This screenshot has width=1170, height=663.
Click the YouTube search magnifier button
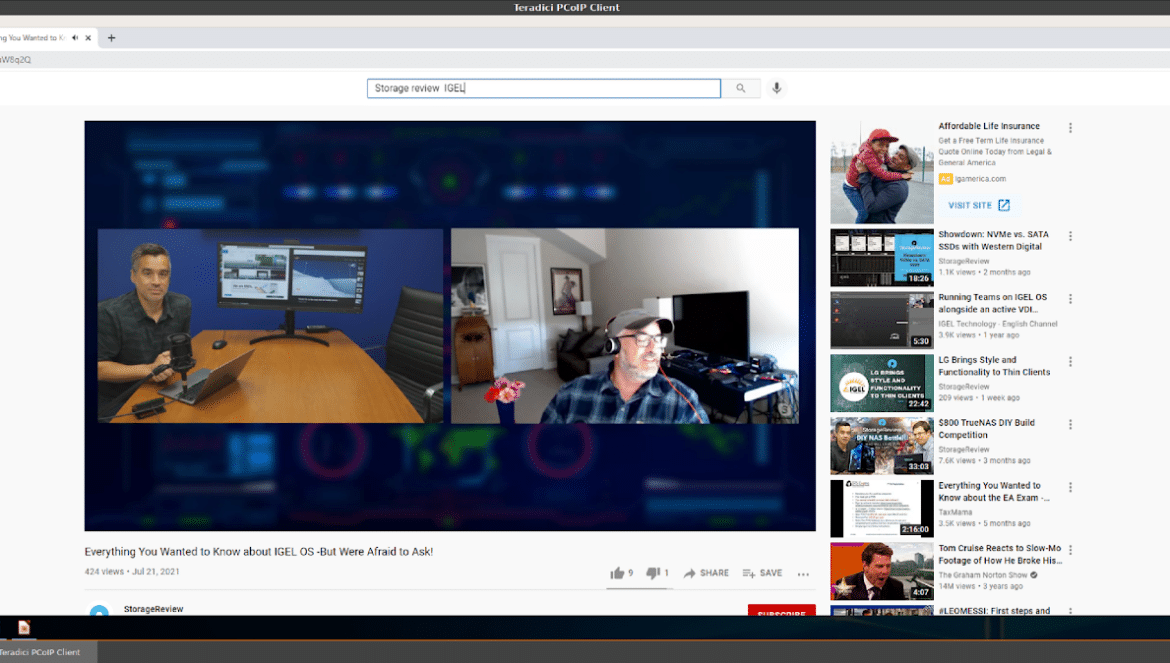[740, 88]
